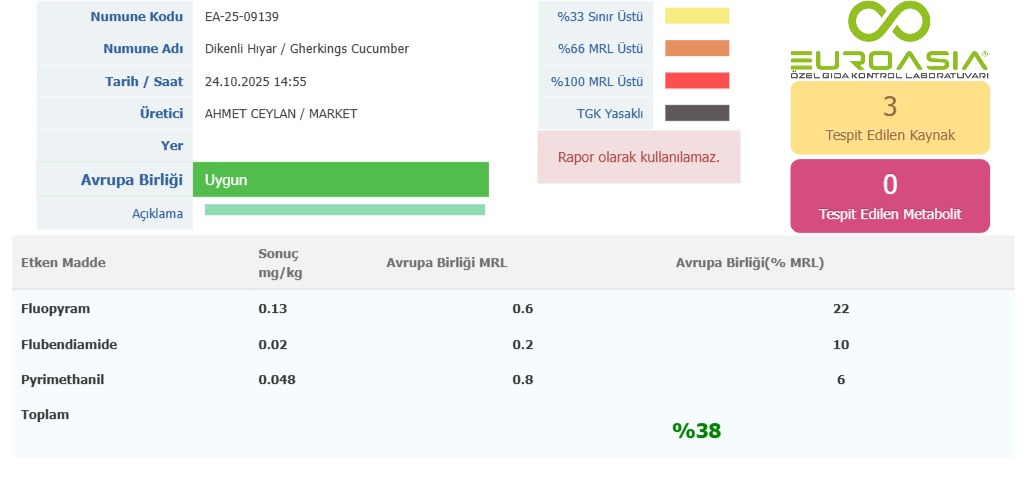Click the dark gray TGK Yasaklı swatch

(697, 113)
